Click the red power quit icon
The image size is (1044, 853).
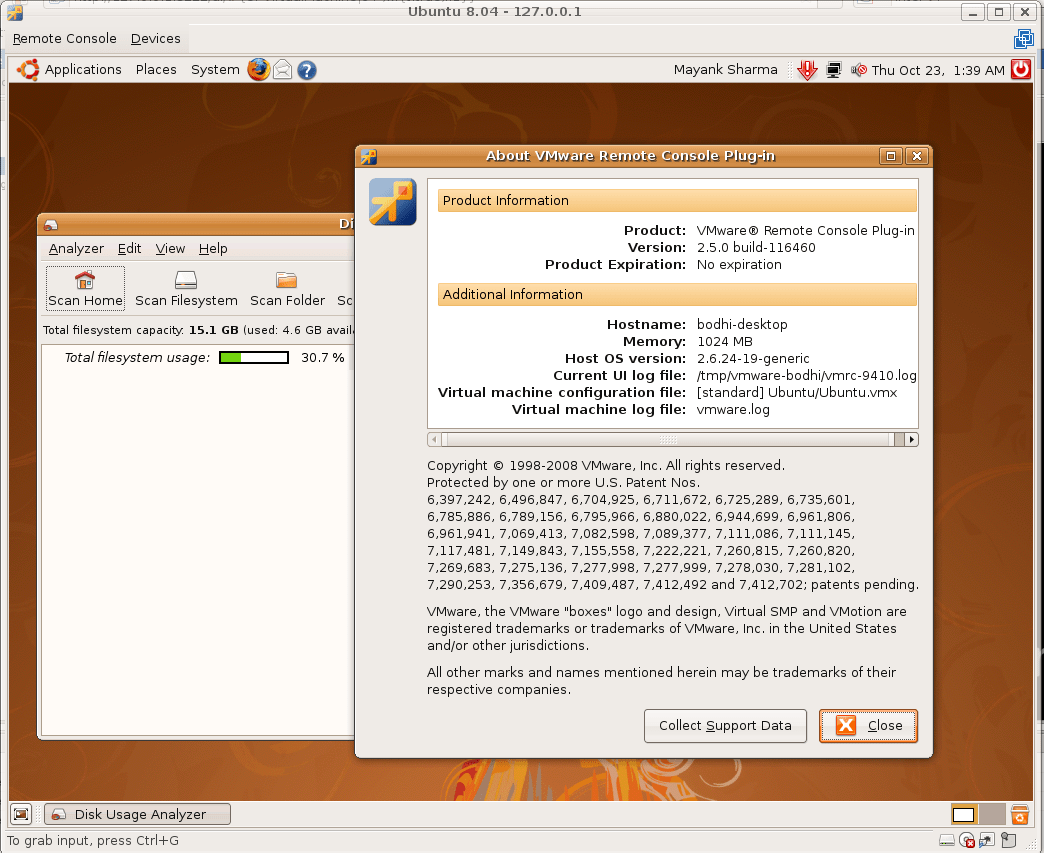(1021, 69)
